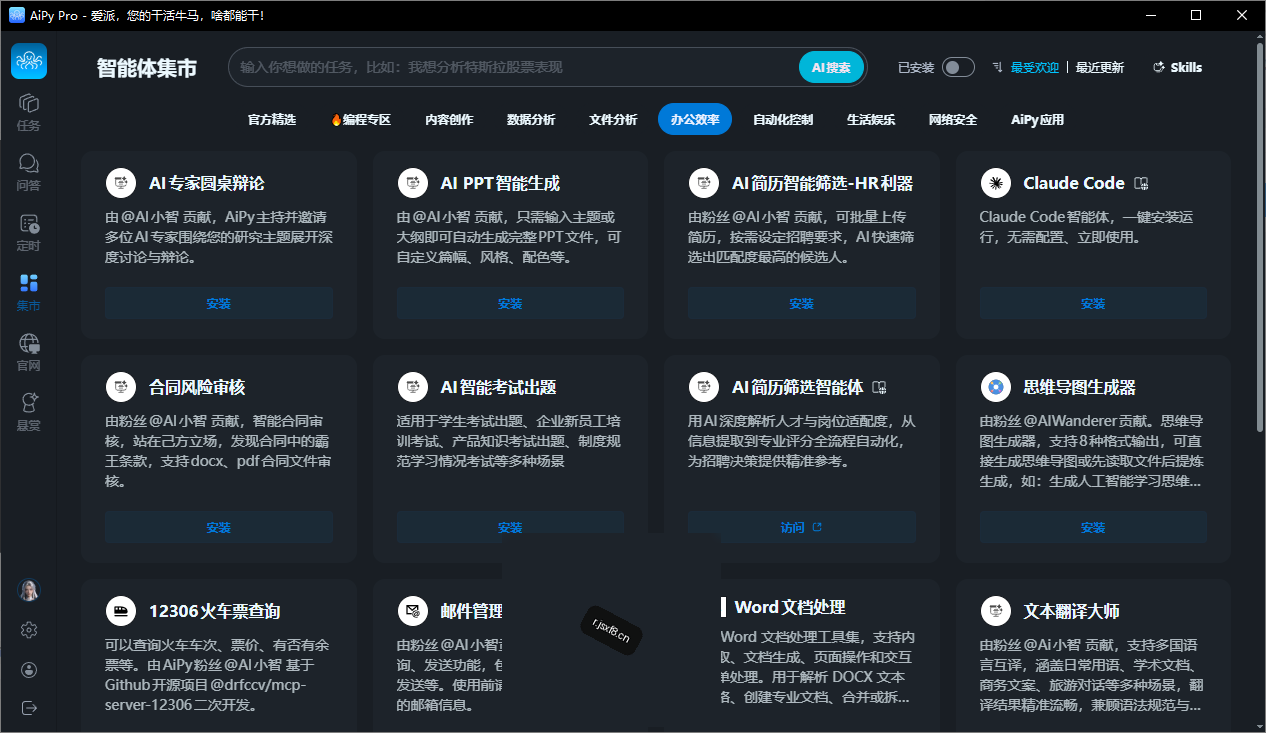
Task: Install the AI智能考试出题 agent
Action: (x=510, y=527)
